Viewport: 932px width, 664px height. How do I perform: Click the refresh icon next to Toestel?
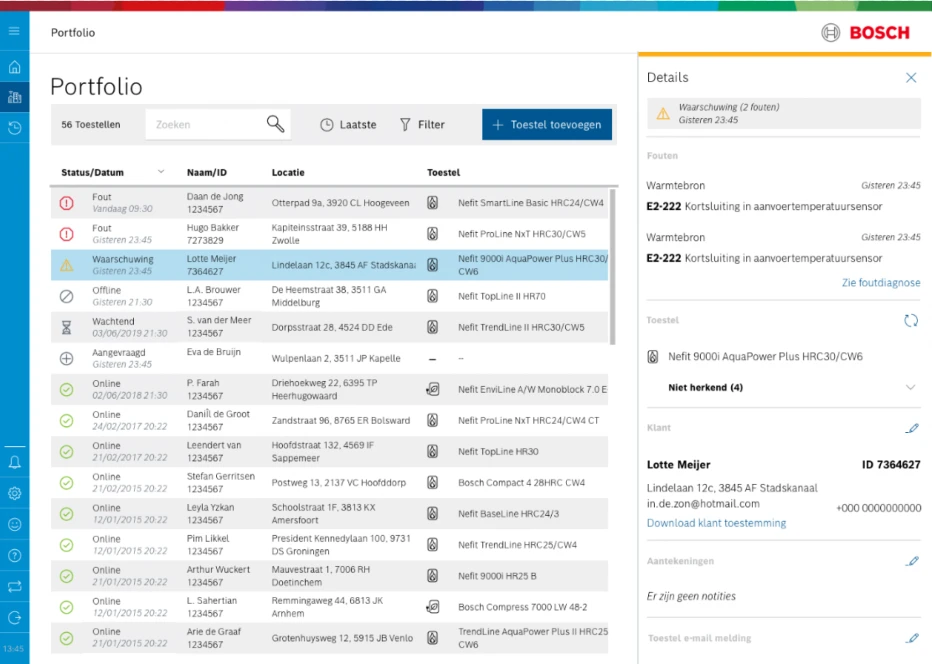(910, 321)
